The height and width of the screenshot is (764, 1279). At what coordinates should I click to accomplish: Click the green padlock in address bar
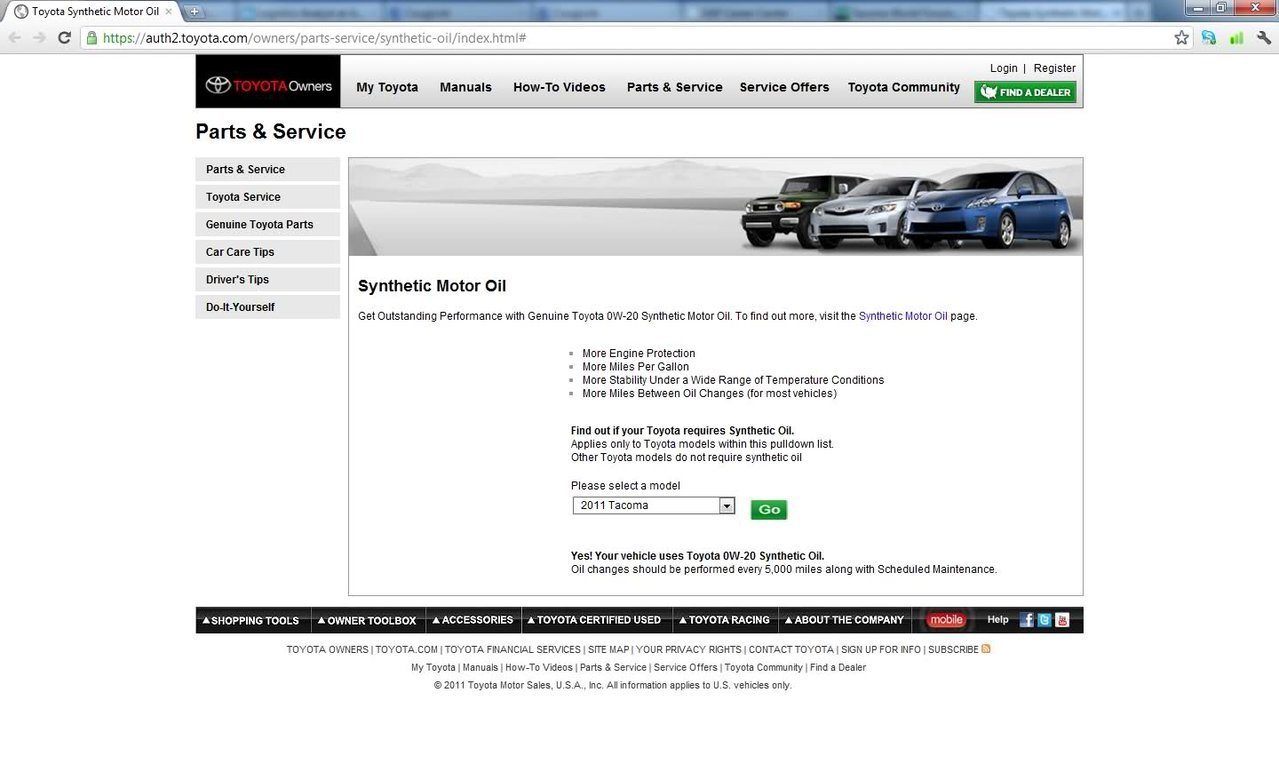click(x=92, y=38)
